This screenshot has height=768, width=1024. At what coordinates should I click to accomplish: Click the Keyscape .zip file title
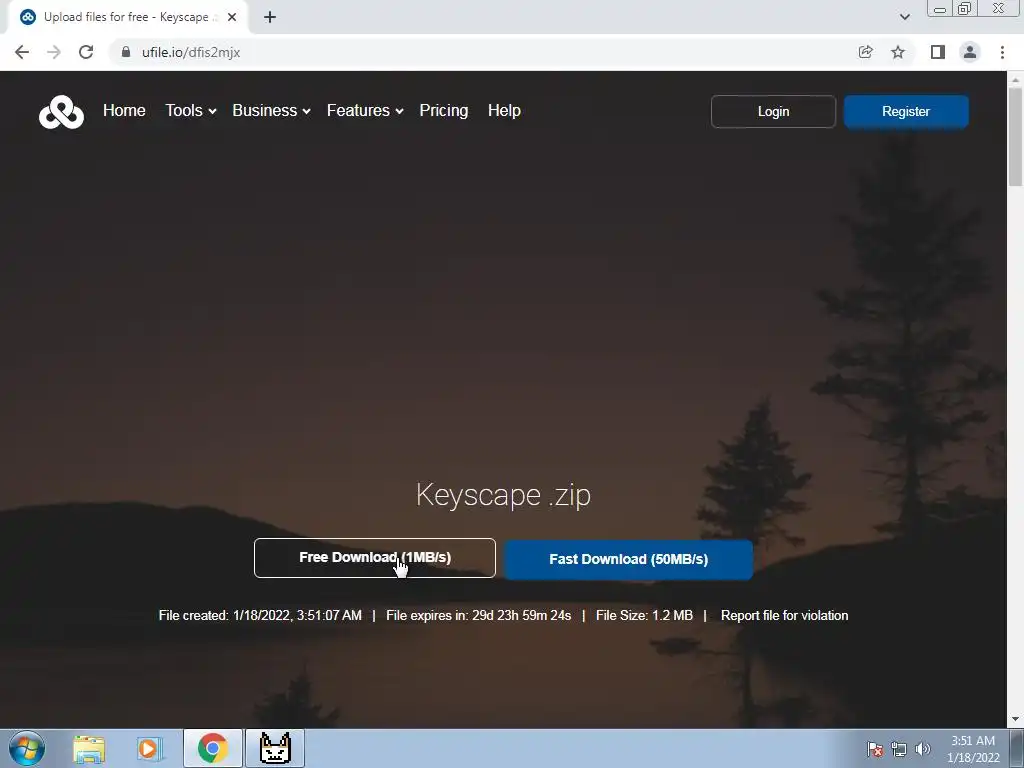tap(504, 495)
